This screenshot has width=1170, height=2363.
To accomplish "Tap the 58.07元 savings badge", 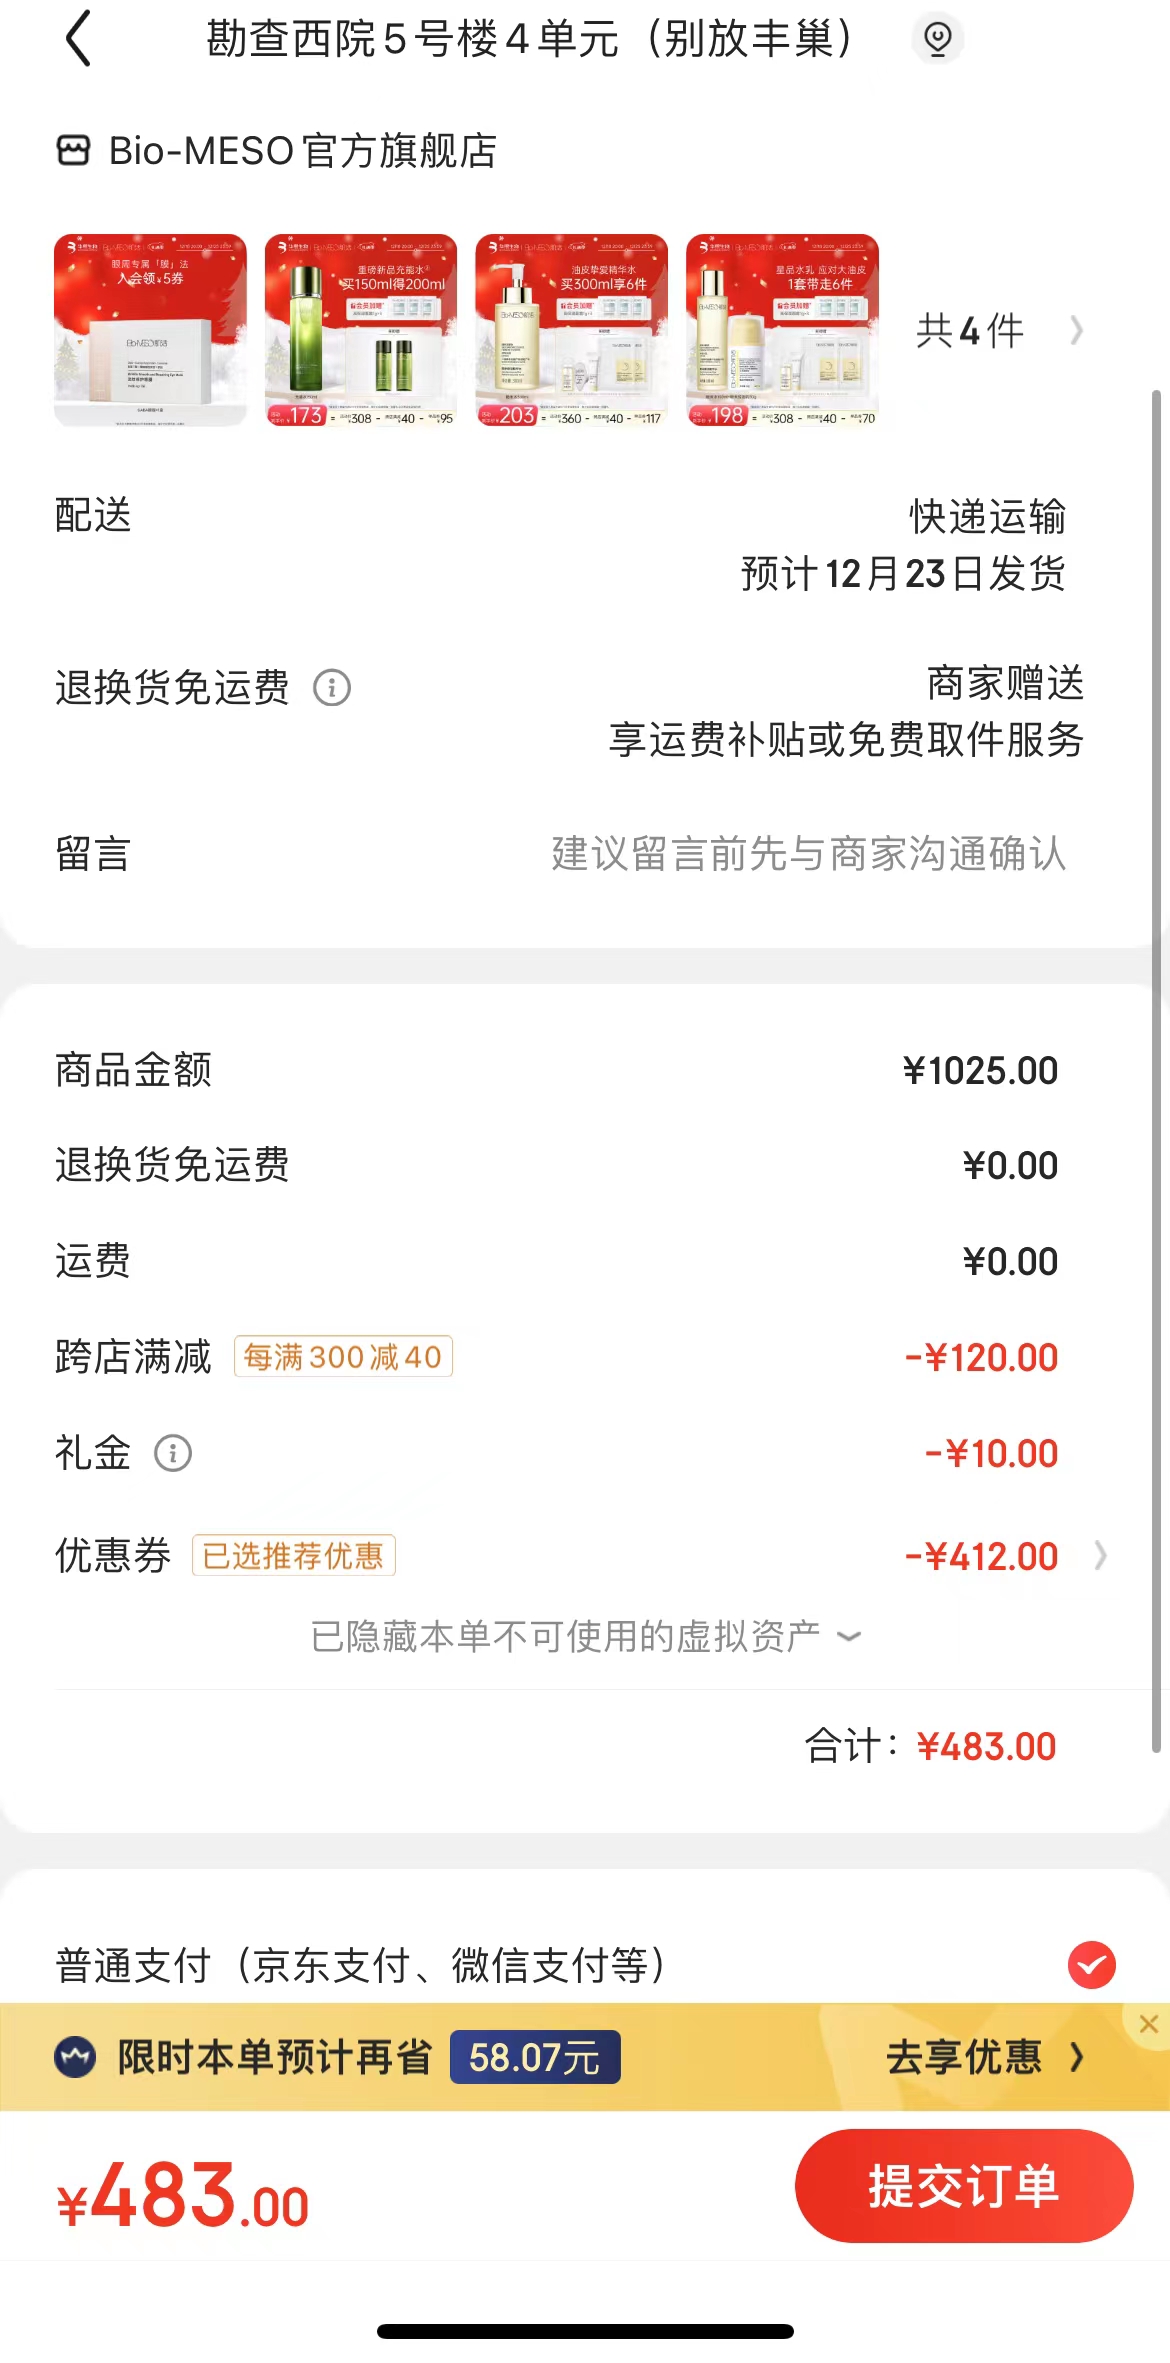I will (x=535, y=2057).
